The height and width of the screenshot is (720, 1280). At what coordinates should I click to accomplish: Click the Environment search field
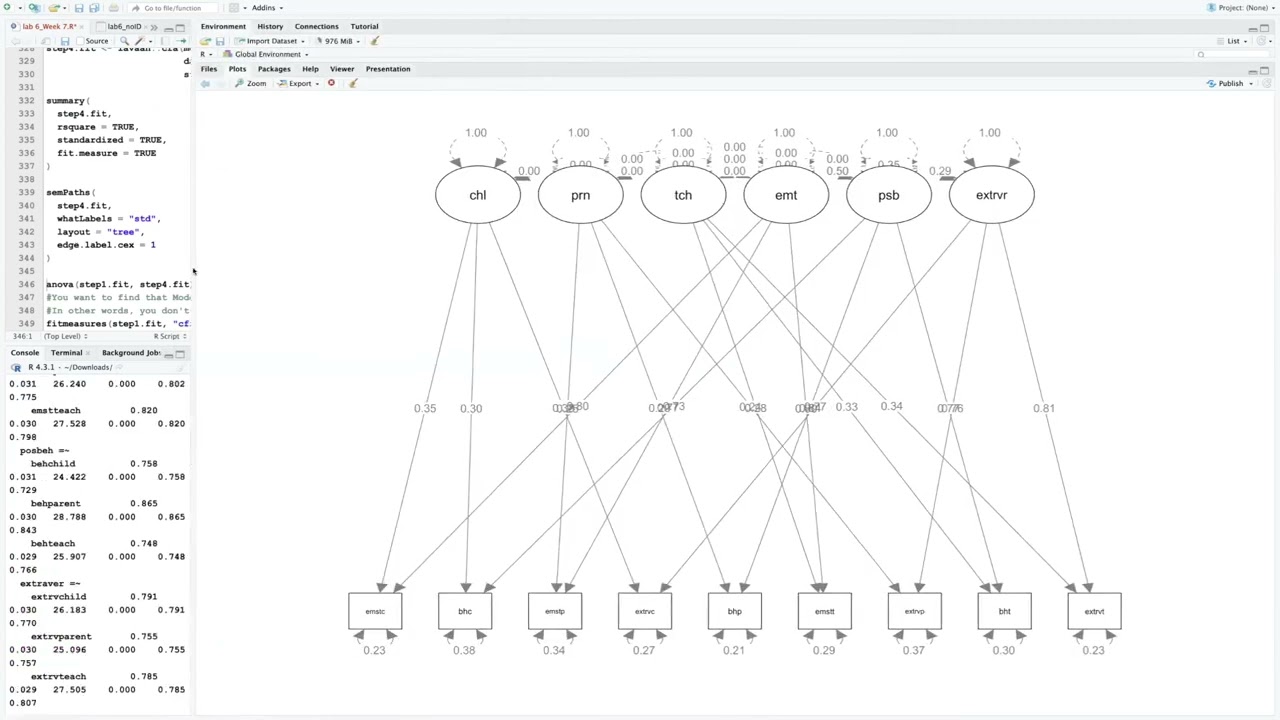click(x=1232, y=54)
